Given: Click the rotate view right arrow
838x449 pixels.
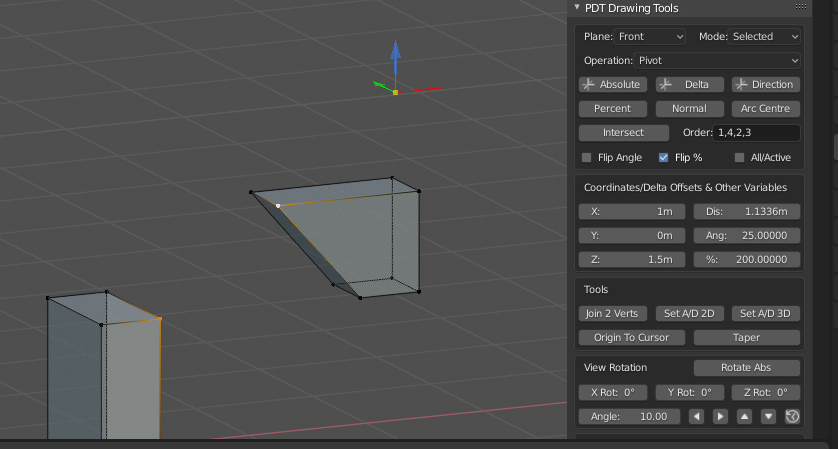Looking at the screenshot, I should [720, 416].
